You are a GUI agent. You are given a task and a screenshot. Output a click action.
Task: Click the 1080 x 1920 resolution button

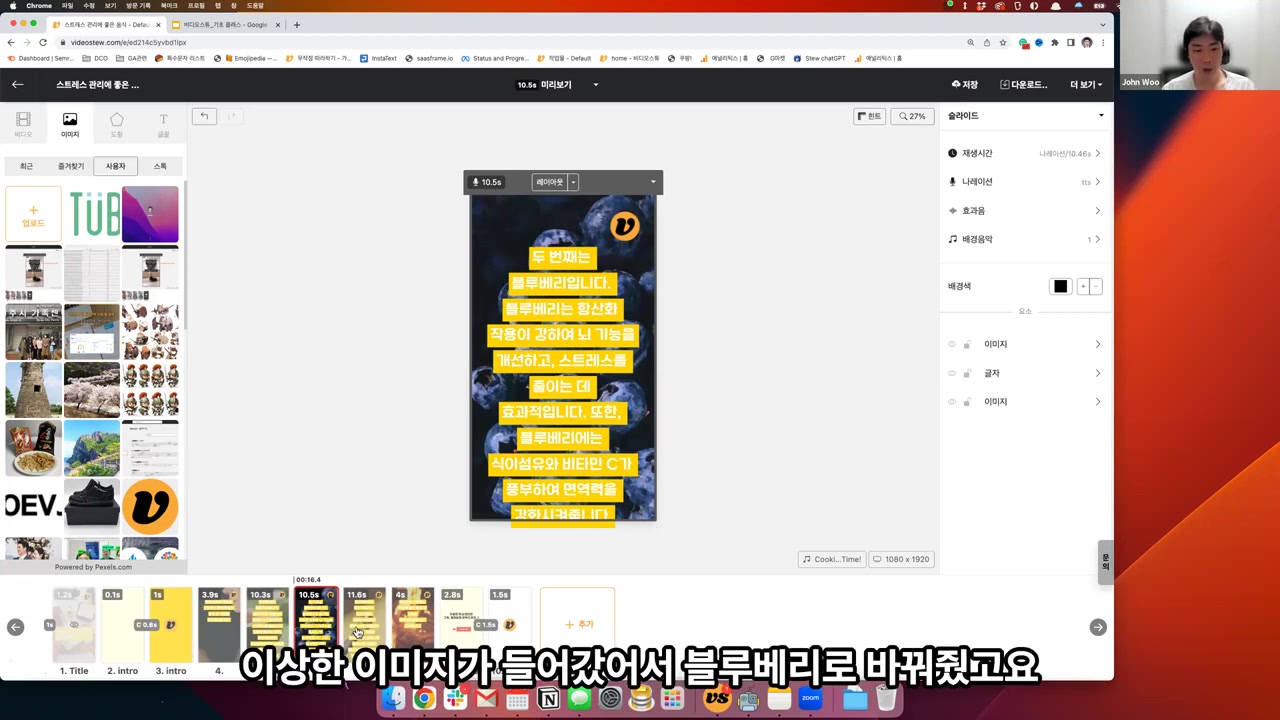coord(901,559)
